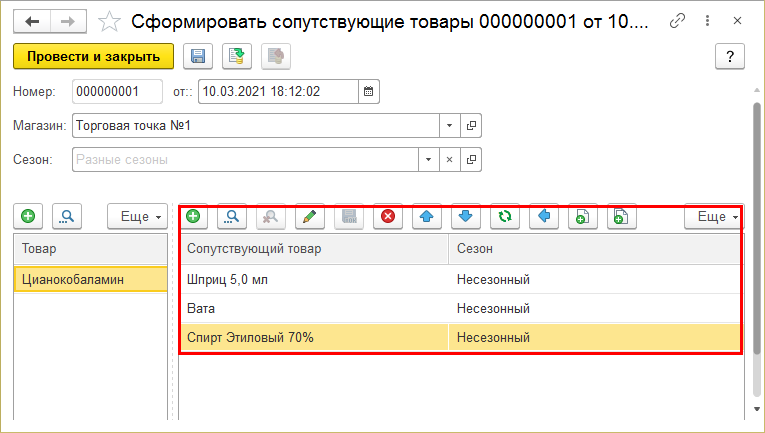This screenshot has height=433, width=765.
Task: Add document to favorites with star icon
Action: coord(113,20)
